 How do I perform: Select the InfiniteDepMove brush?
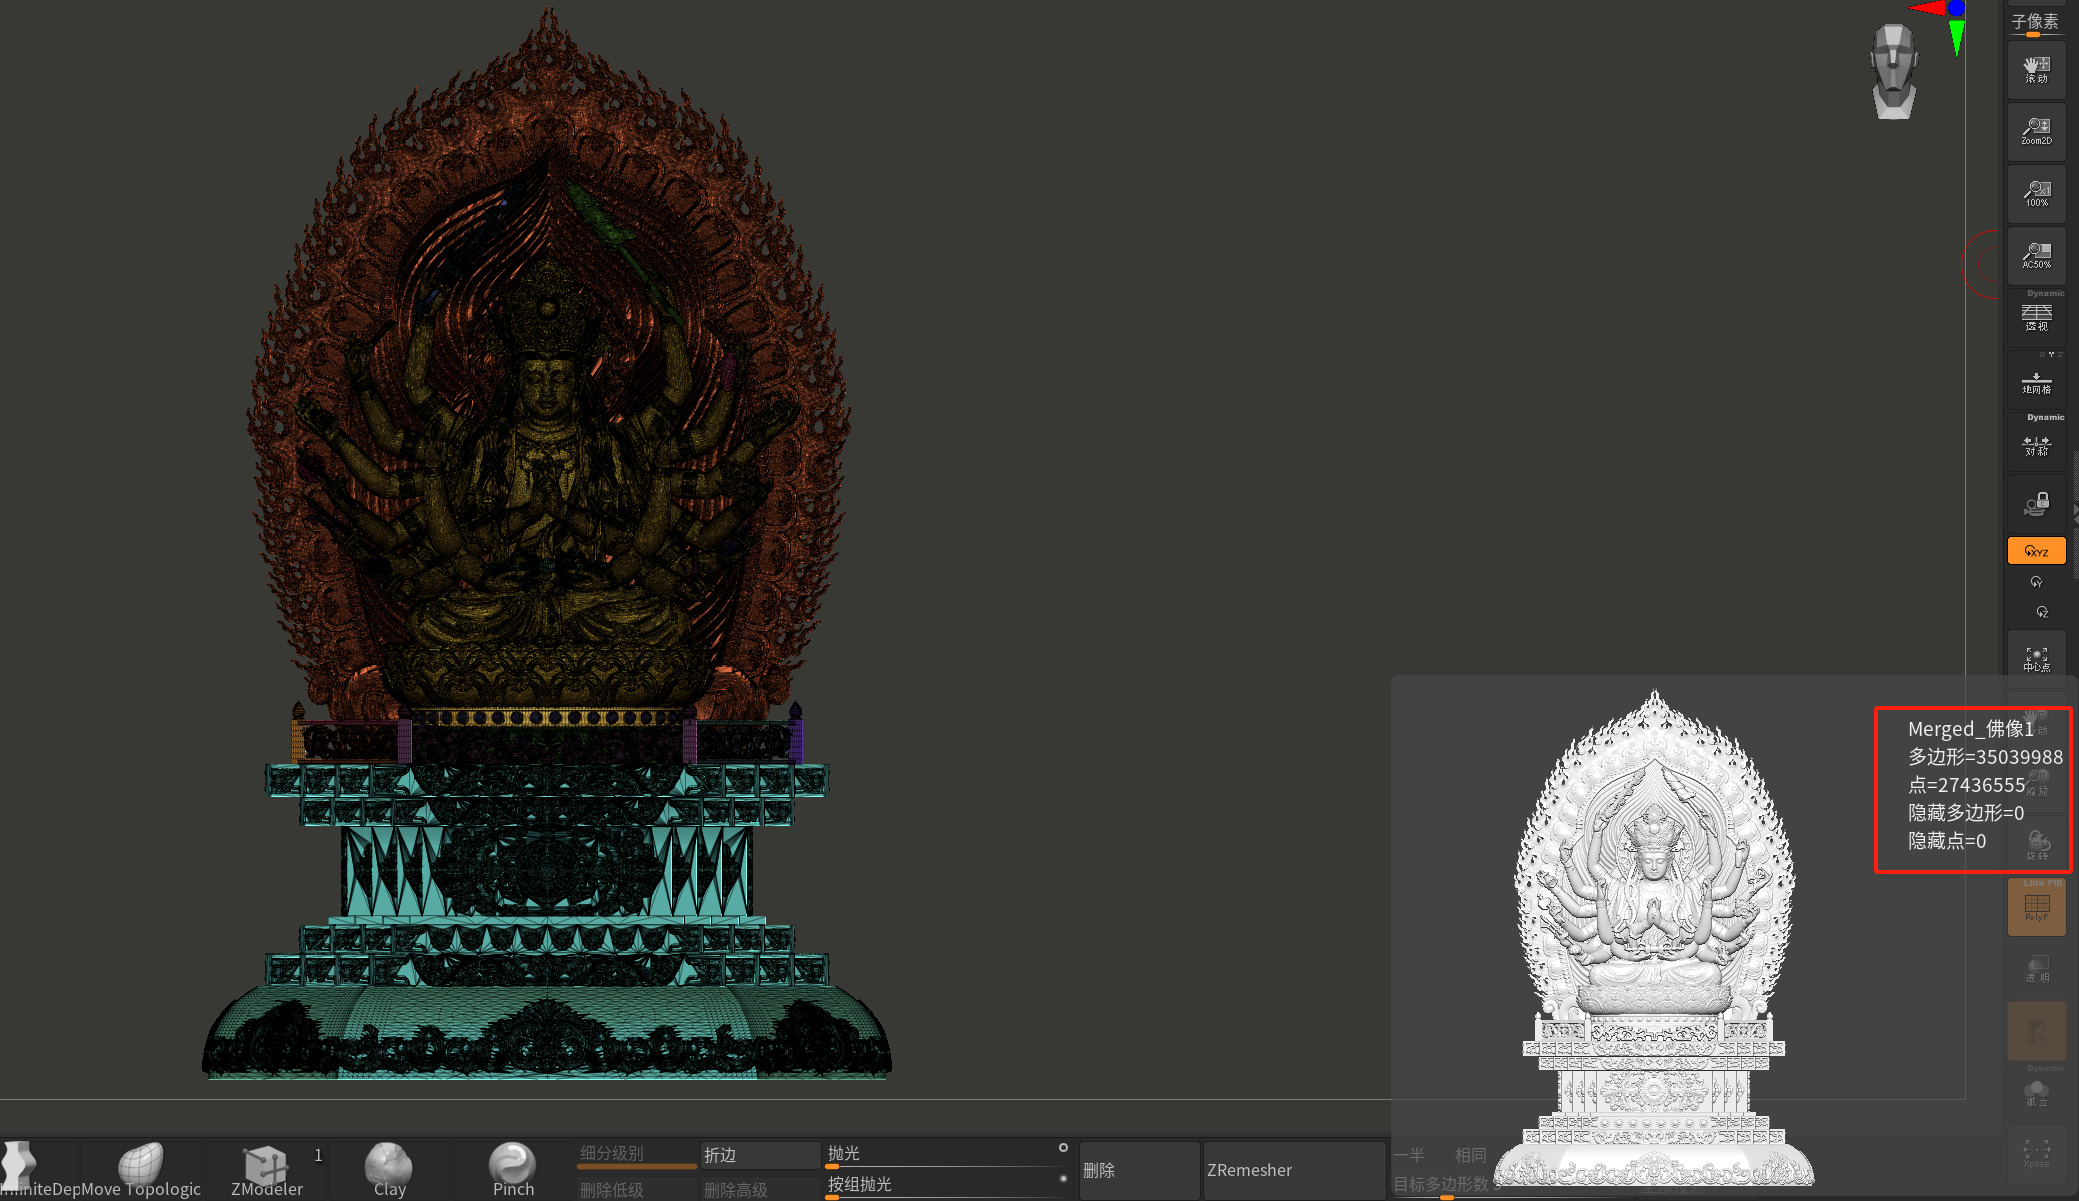click(x=40, y=1169)
